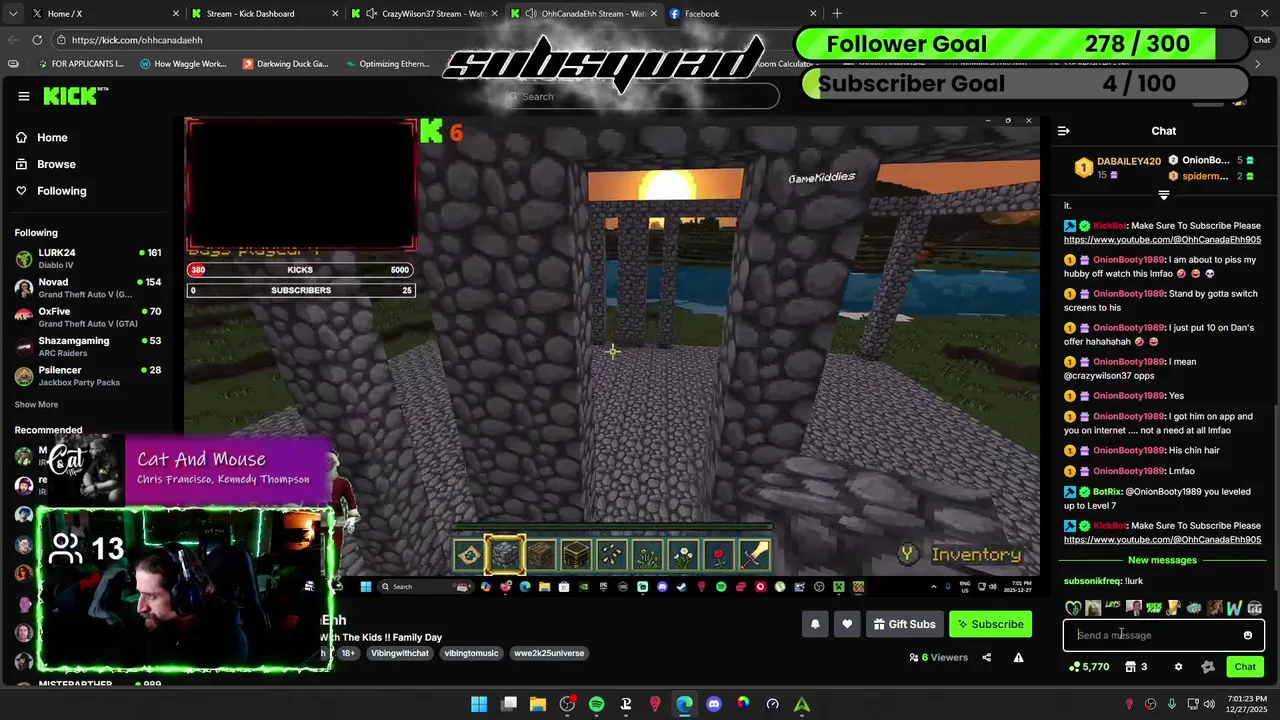Expand the chat leaderboard arrow

pyautogui.click(x=1164, y=195)
